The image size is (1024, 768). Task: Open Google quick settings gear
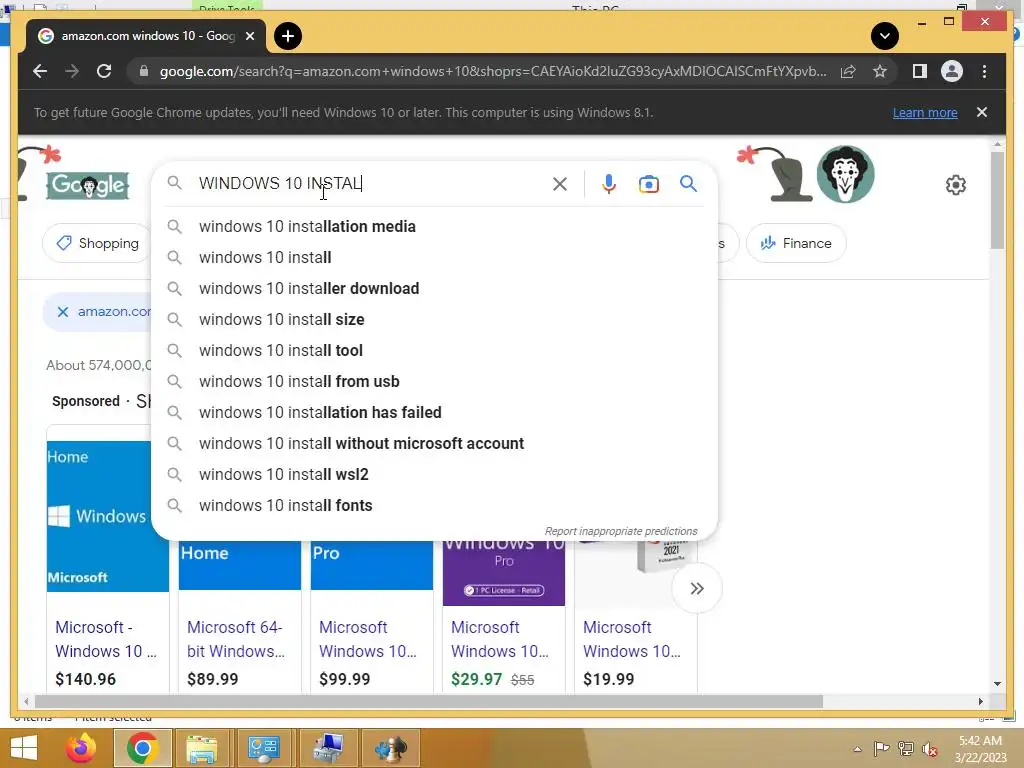point(955,185)
